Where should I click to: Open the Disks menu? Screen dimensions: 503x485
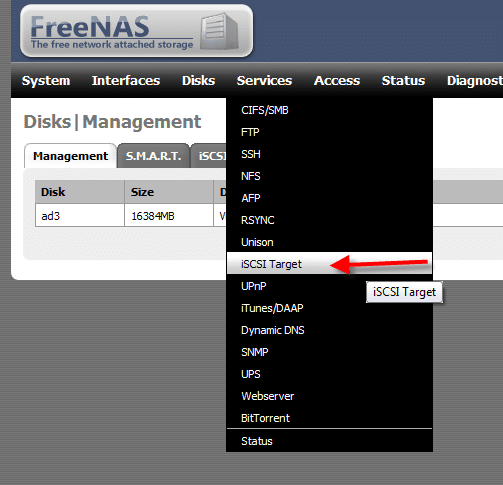[198, 81]
